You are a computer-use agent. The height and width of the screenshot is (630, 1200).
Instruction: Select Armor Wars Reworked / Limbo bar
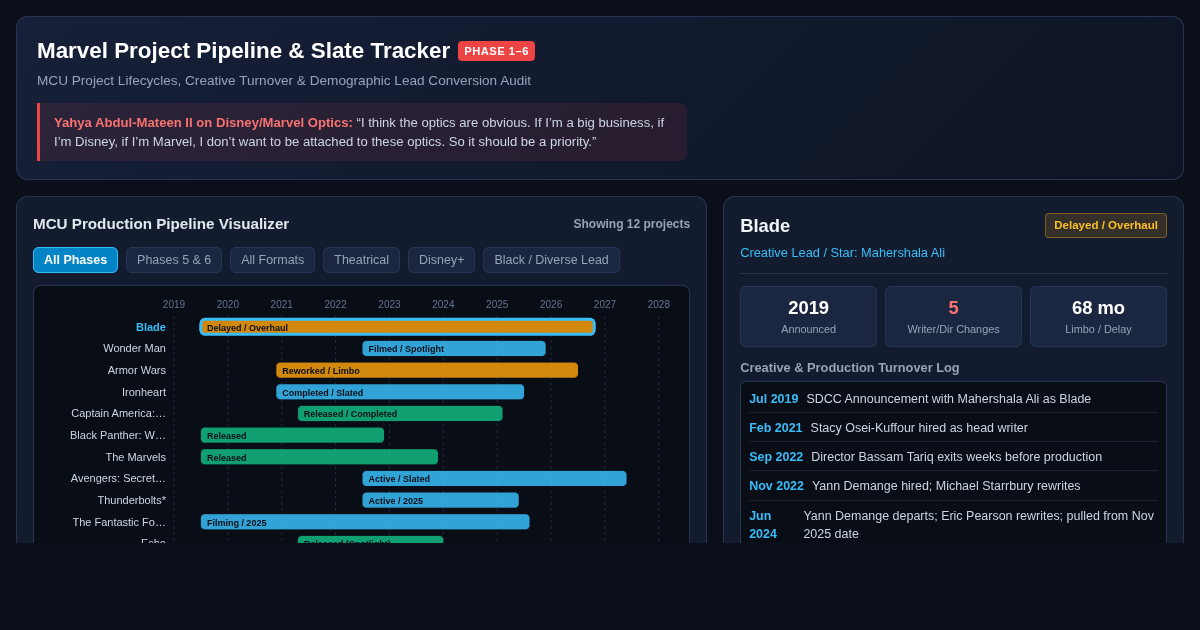(x=427, y=370)
